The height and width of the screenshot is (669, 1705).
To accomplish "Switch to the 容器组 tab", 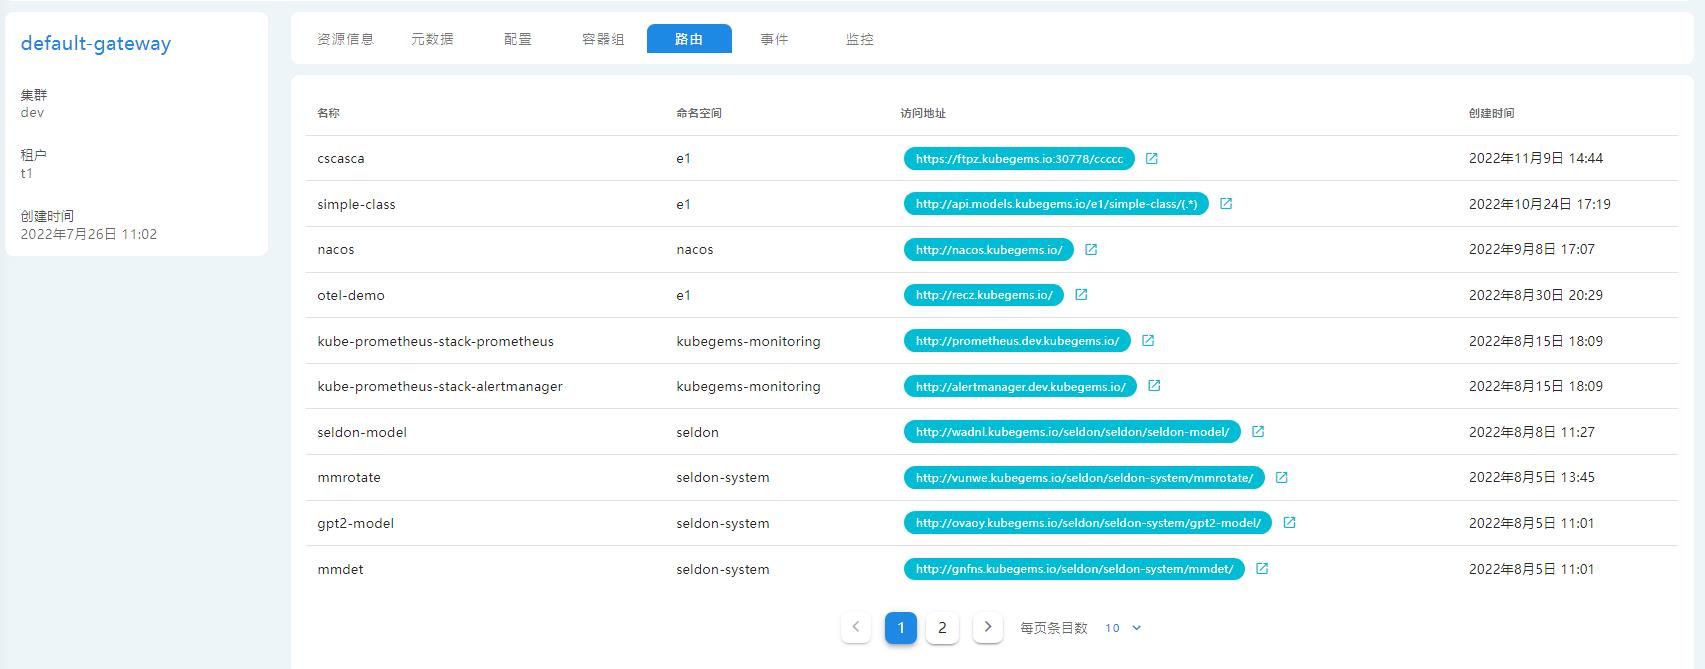I will [x=603, y=39].
